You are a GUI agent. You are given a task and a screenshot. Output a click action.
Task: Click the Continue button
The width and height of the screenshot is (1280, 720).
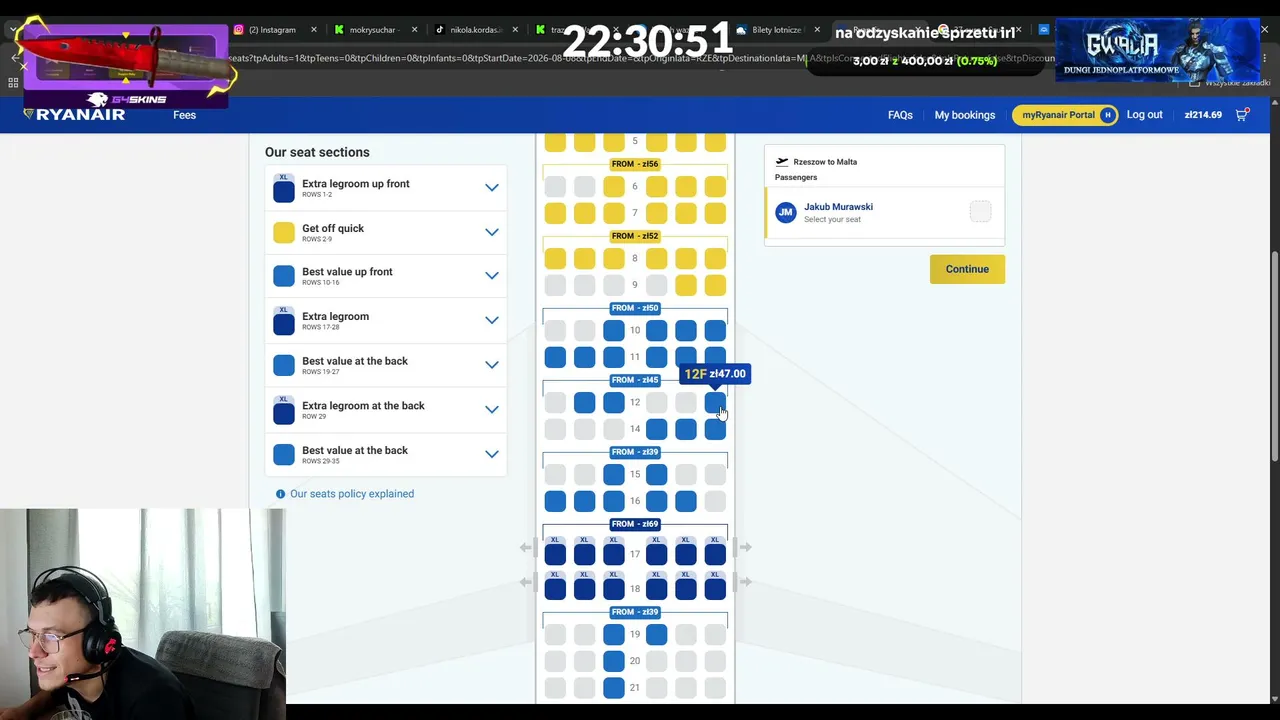[x=967, y=269]
